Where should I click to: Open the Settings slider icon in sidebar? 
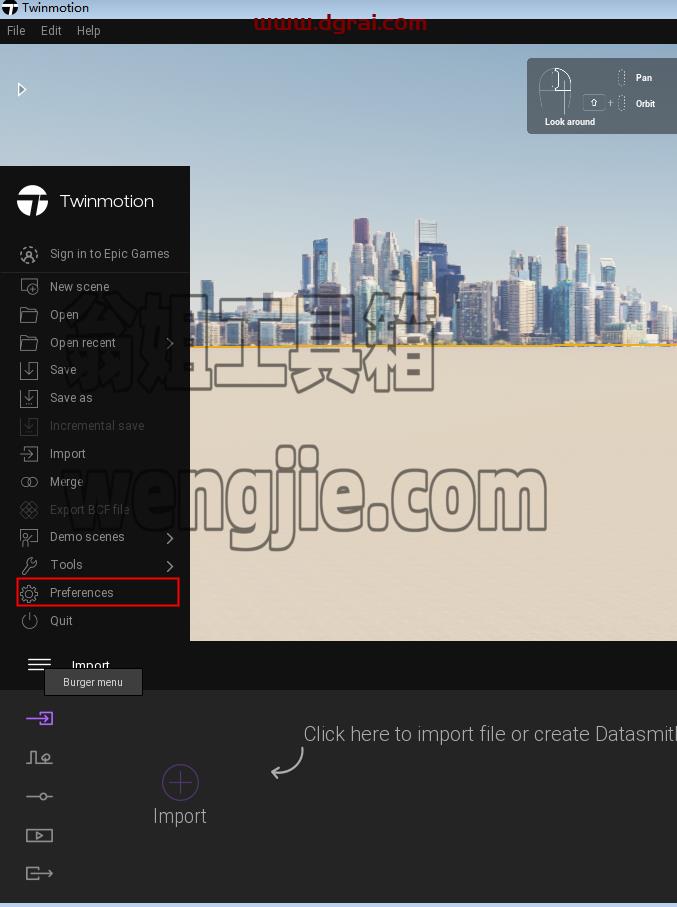(39, 797)
